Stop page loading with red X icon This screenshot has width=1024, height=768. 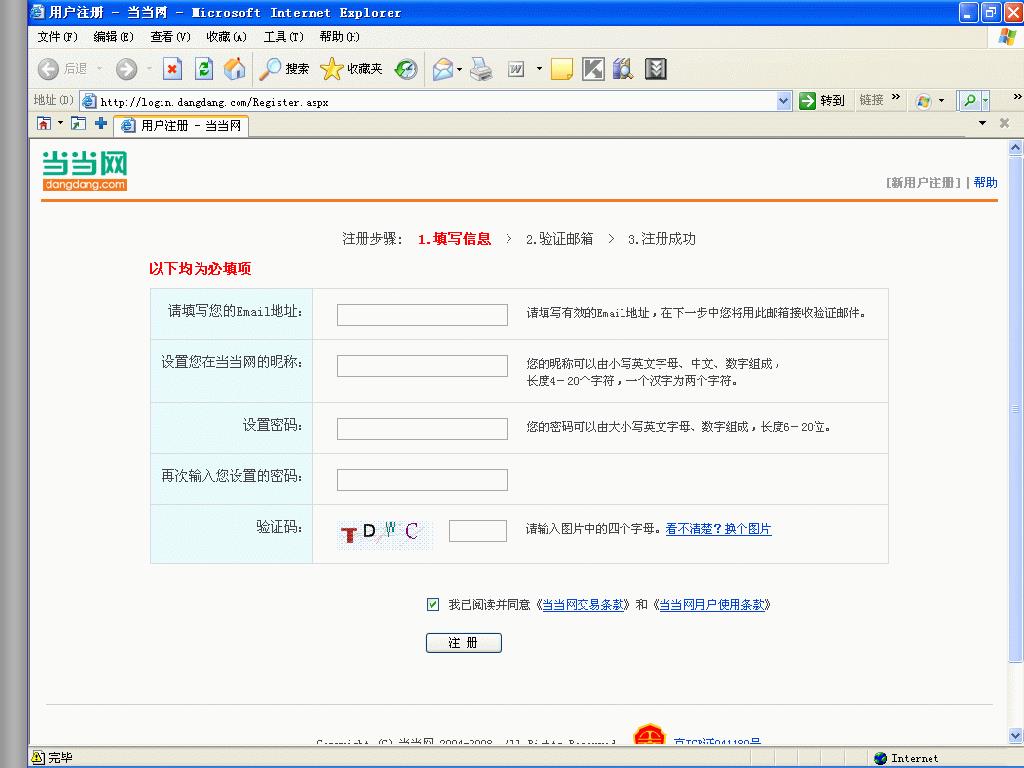coord(172,69)
